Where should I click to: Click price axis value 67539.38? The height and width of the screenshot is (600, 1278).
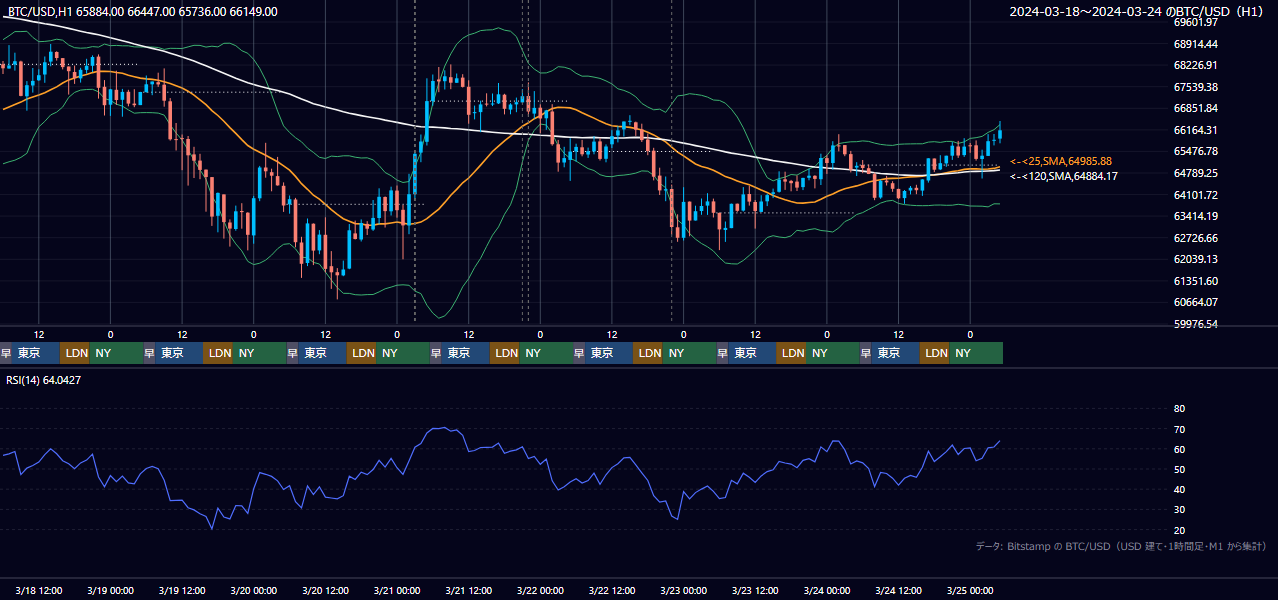point(1195,87)
